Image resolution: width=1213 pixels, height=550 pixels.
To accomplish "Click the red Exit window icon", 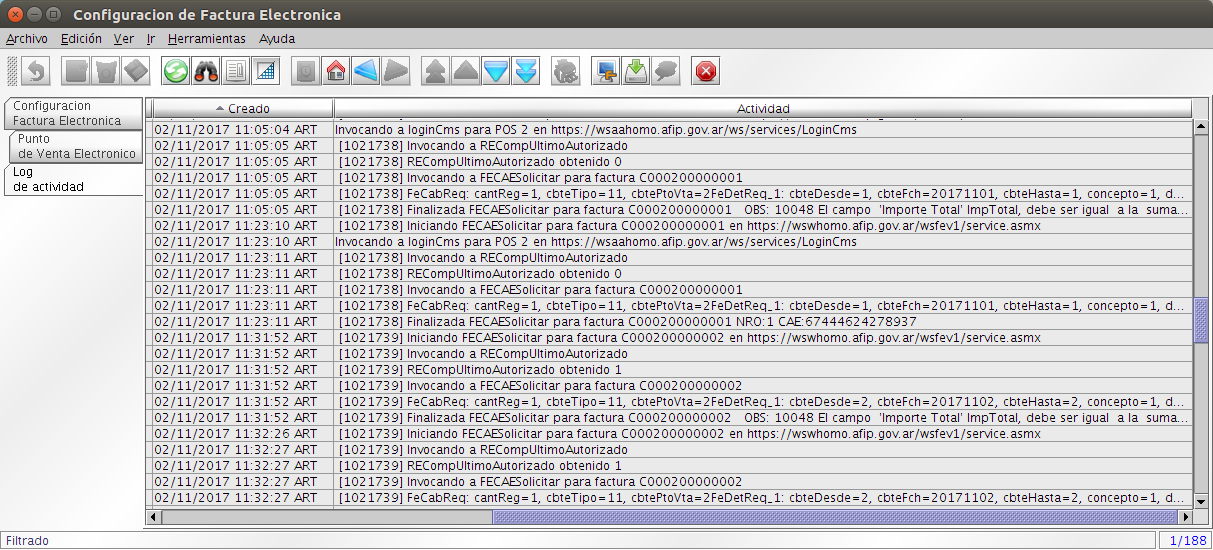I will coord(706,71).
